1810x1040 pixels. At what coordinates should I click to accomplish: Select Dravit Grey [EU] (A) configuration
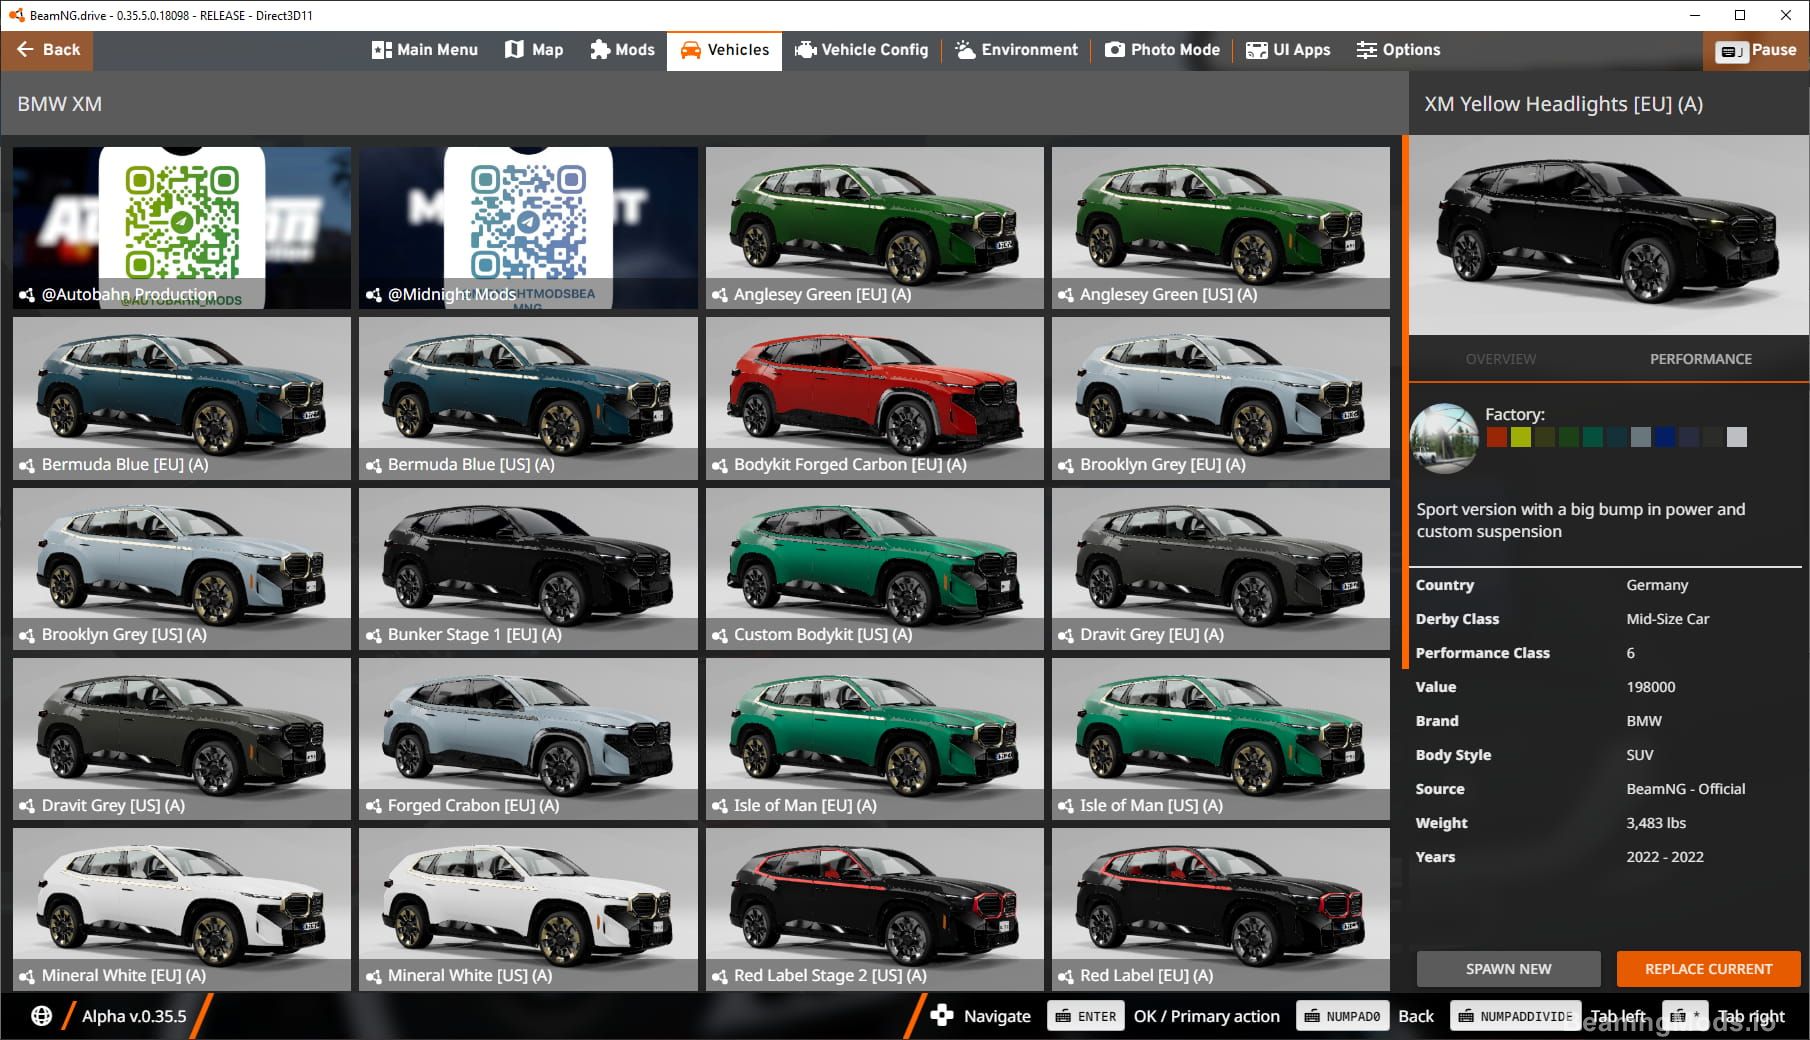click(x=1220, y=568)
